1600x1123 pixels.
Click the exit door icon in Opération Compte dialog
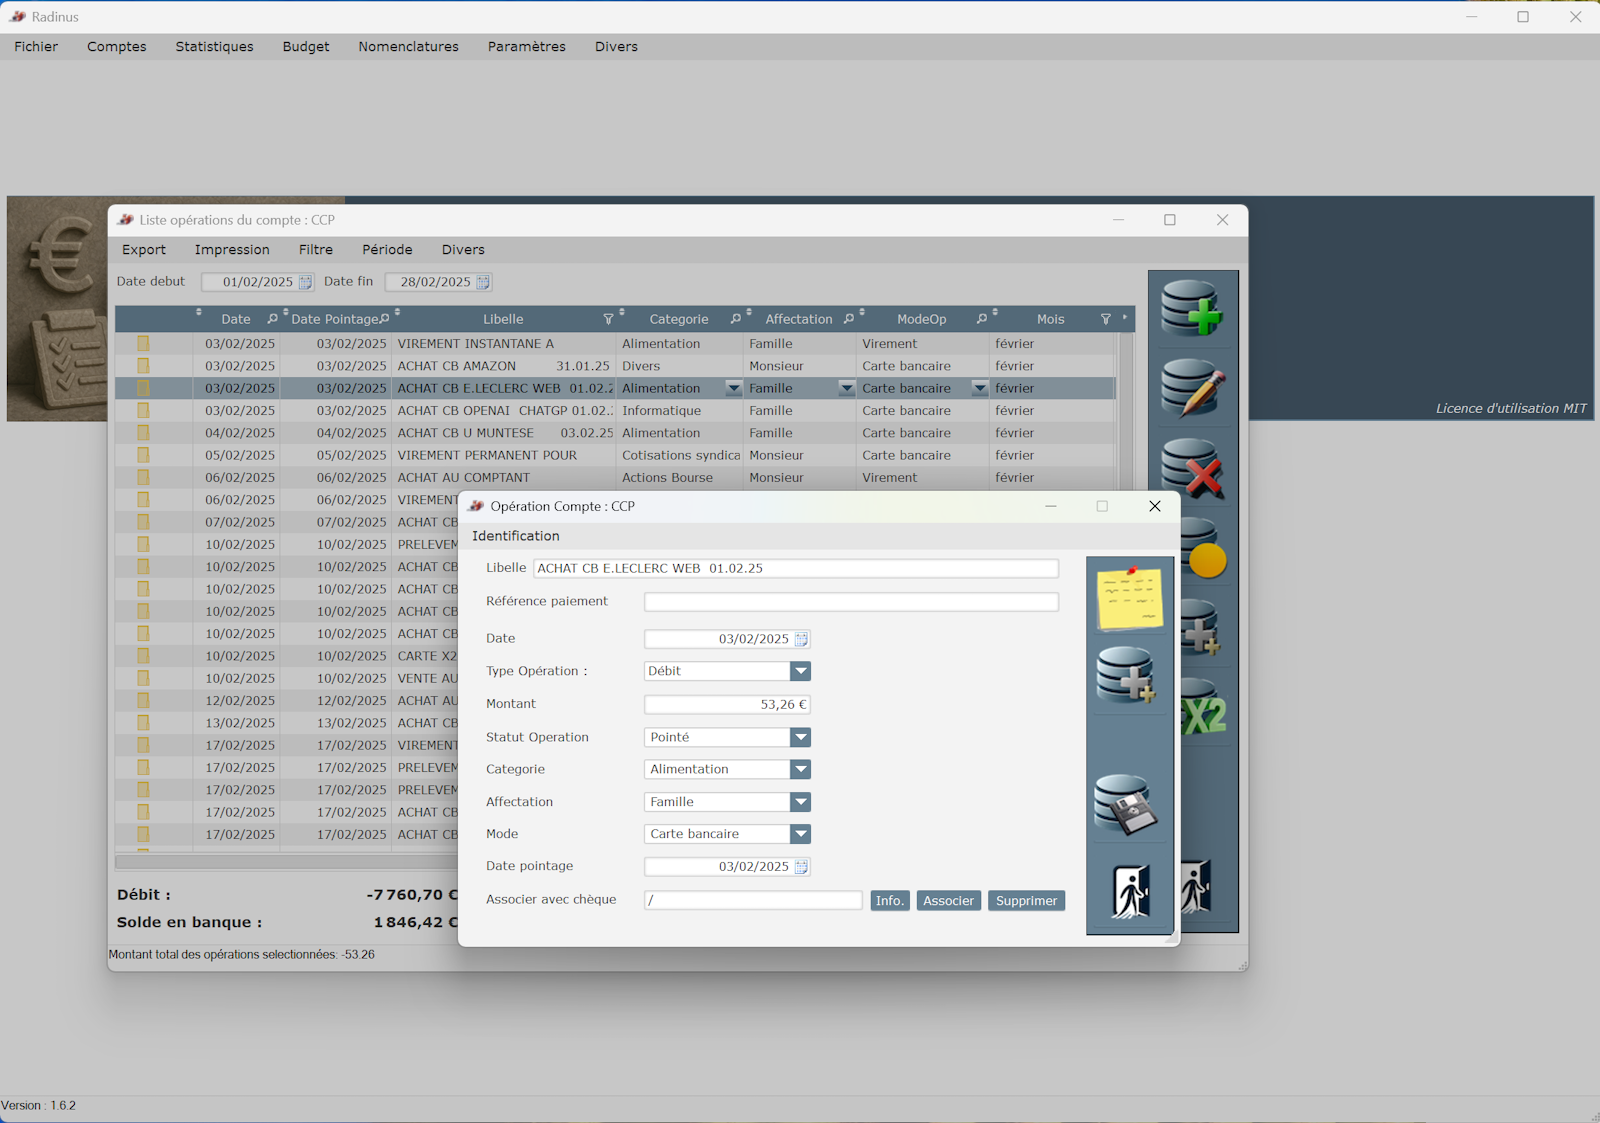click(1130, 891)
